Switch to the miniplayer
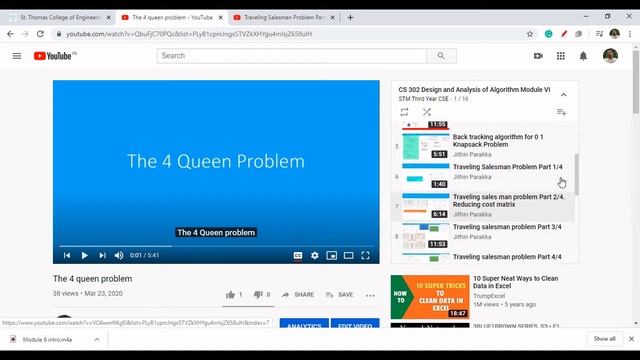640x360 pixels. pos(331,256)
